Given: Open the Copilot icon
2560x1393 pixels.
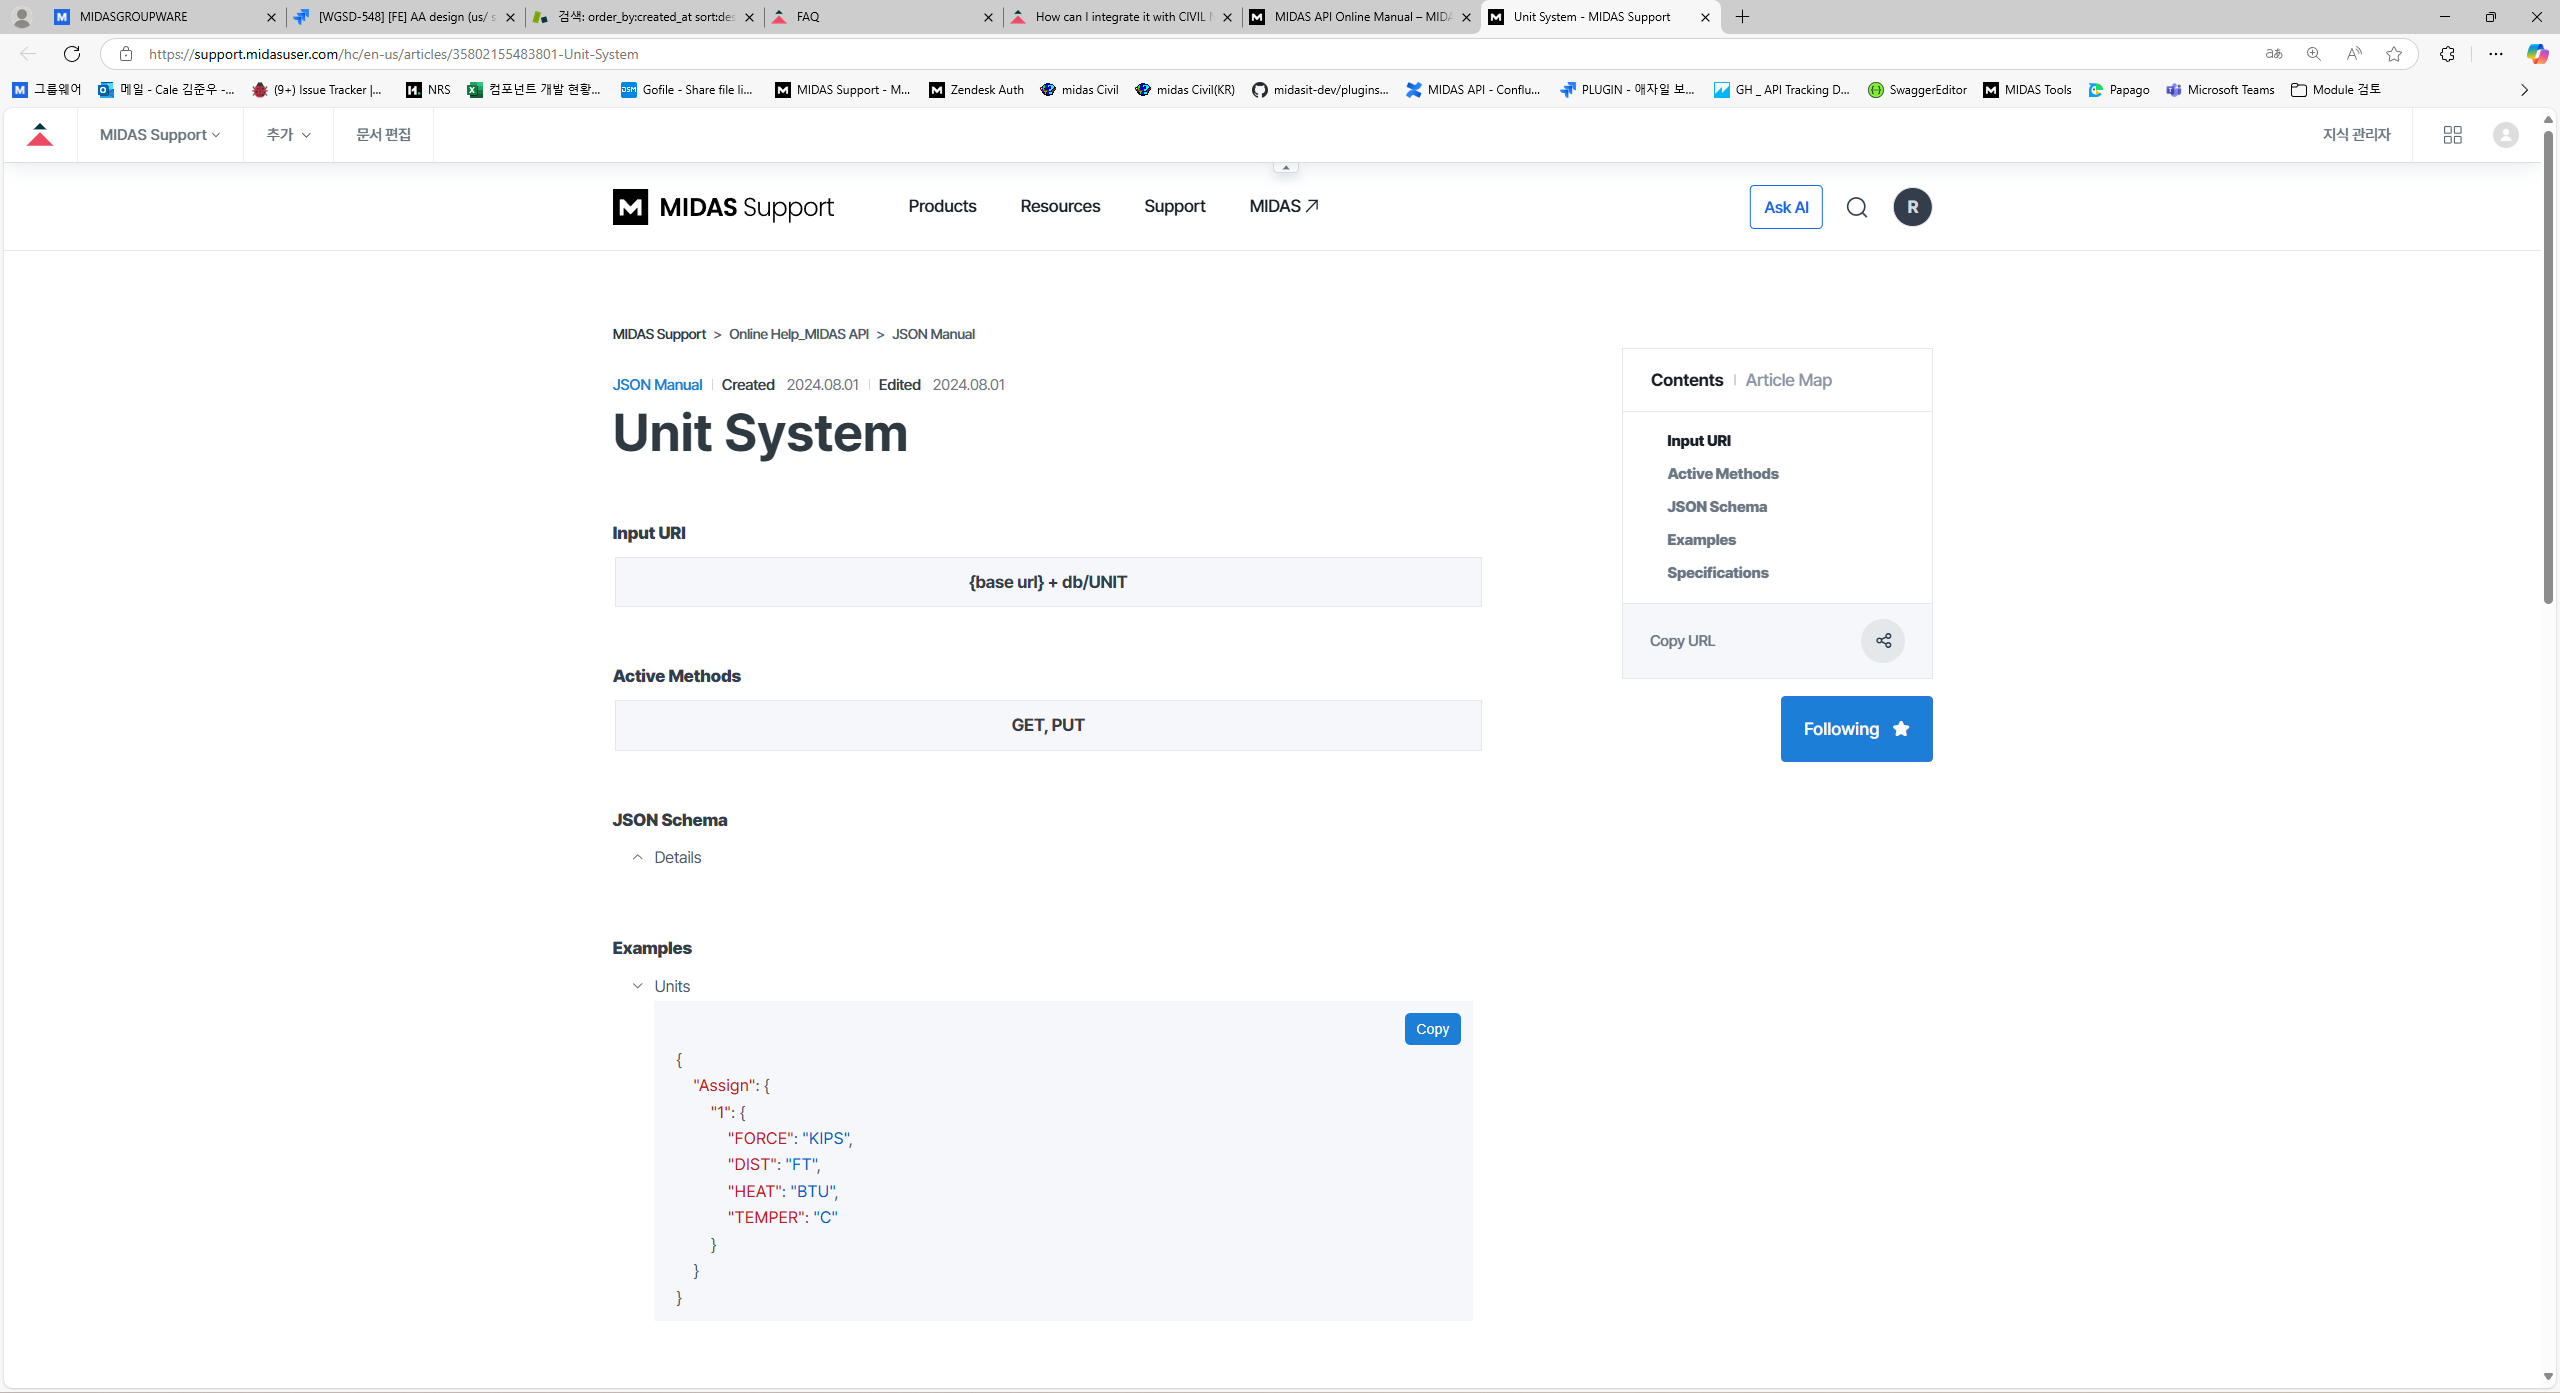Looking at the screenshot, I should point(2537,54).
